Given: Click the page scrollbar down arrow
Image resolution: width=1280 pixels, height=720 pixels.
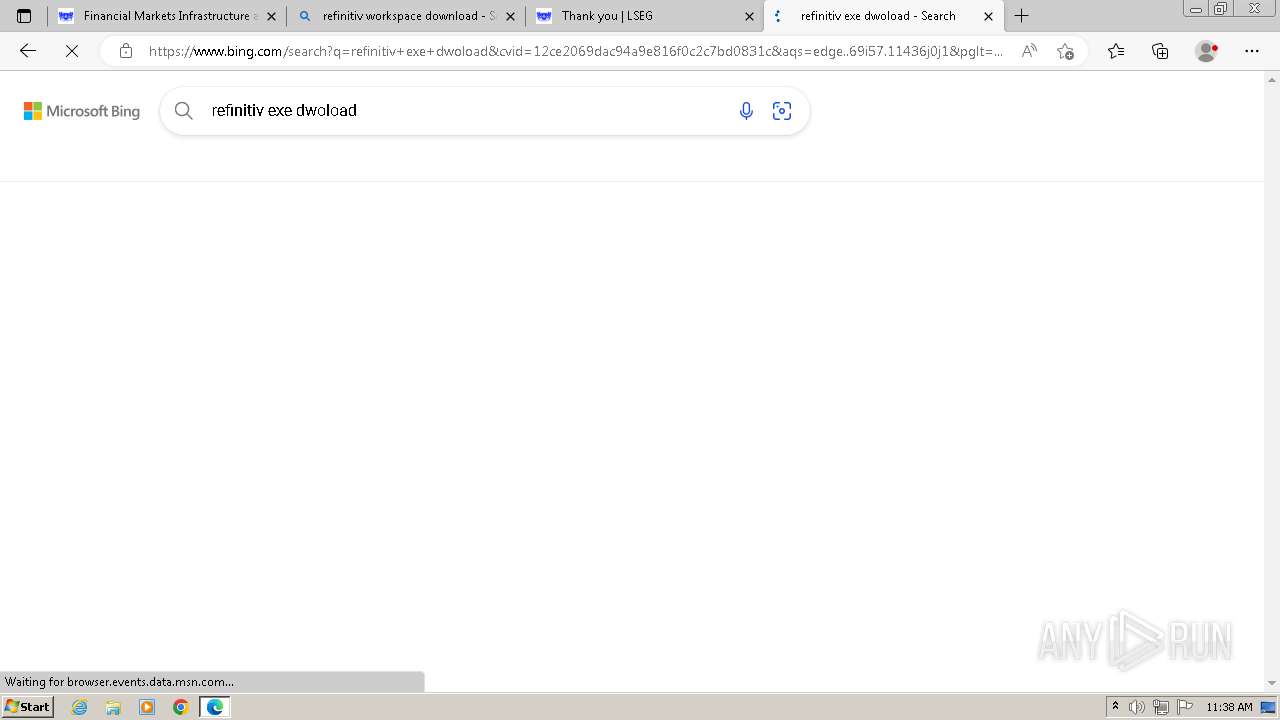Looking at the screenshot, I should pyautogui.click(x=1272, y=683).
